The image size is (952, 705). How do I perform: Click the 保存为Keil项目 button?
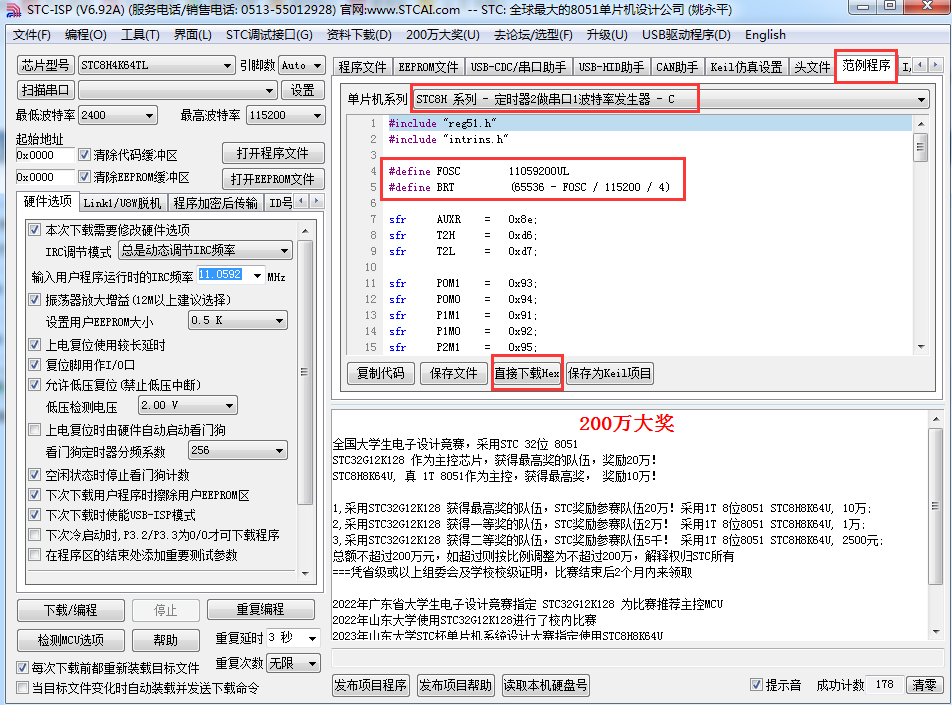[x=610, y=373]
